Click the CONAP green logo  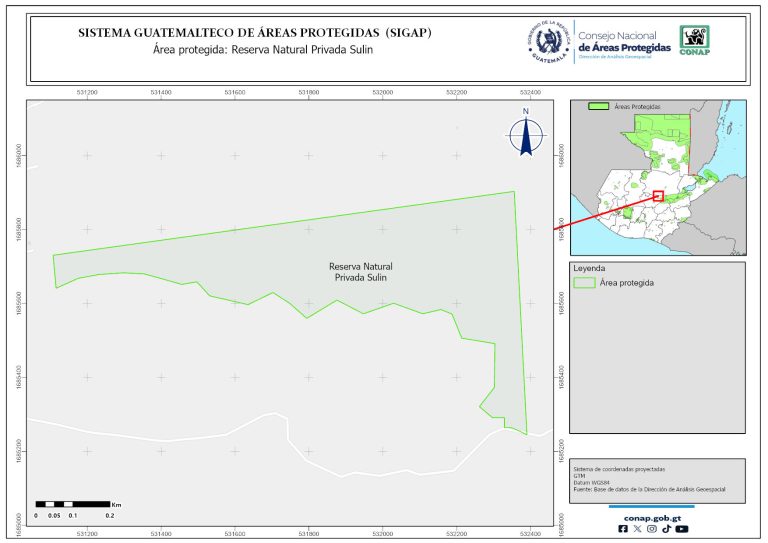click(696, 39)
